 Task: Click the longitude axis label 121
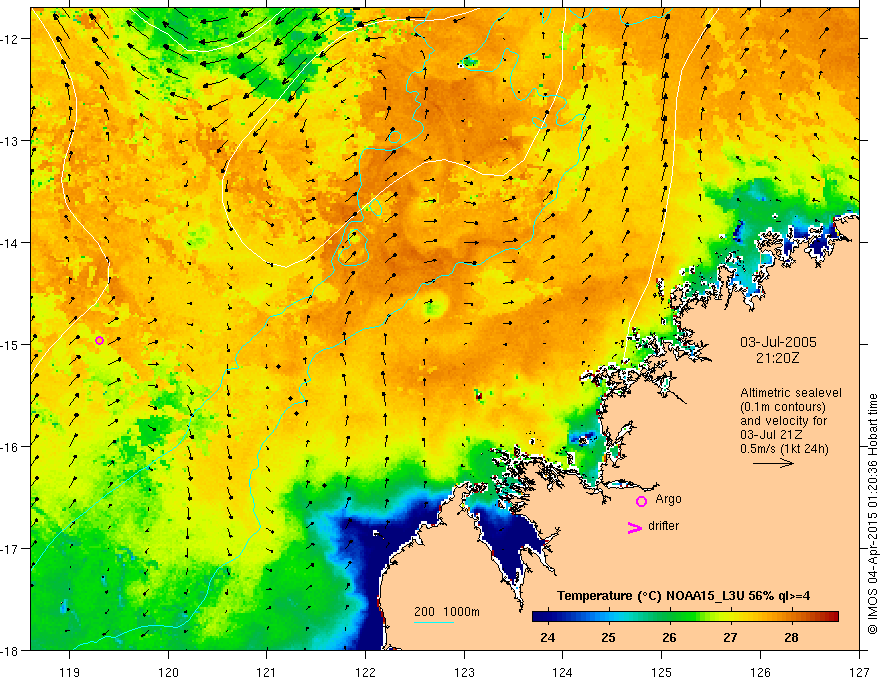(267, 672)
